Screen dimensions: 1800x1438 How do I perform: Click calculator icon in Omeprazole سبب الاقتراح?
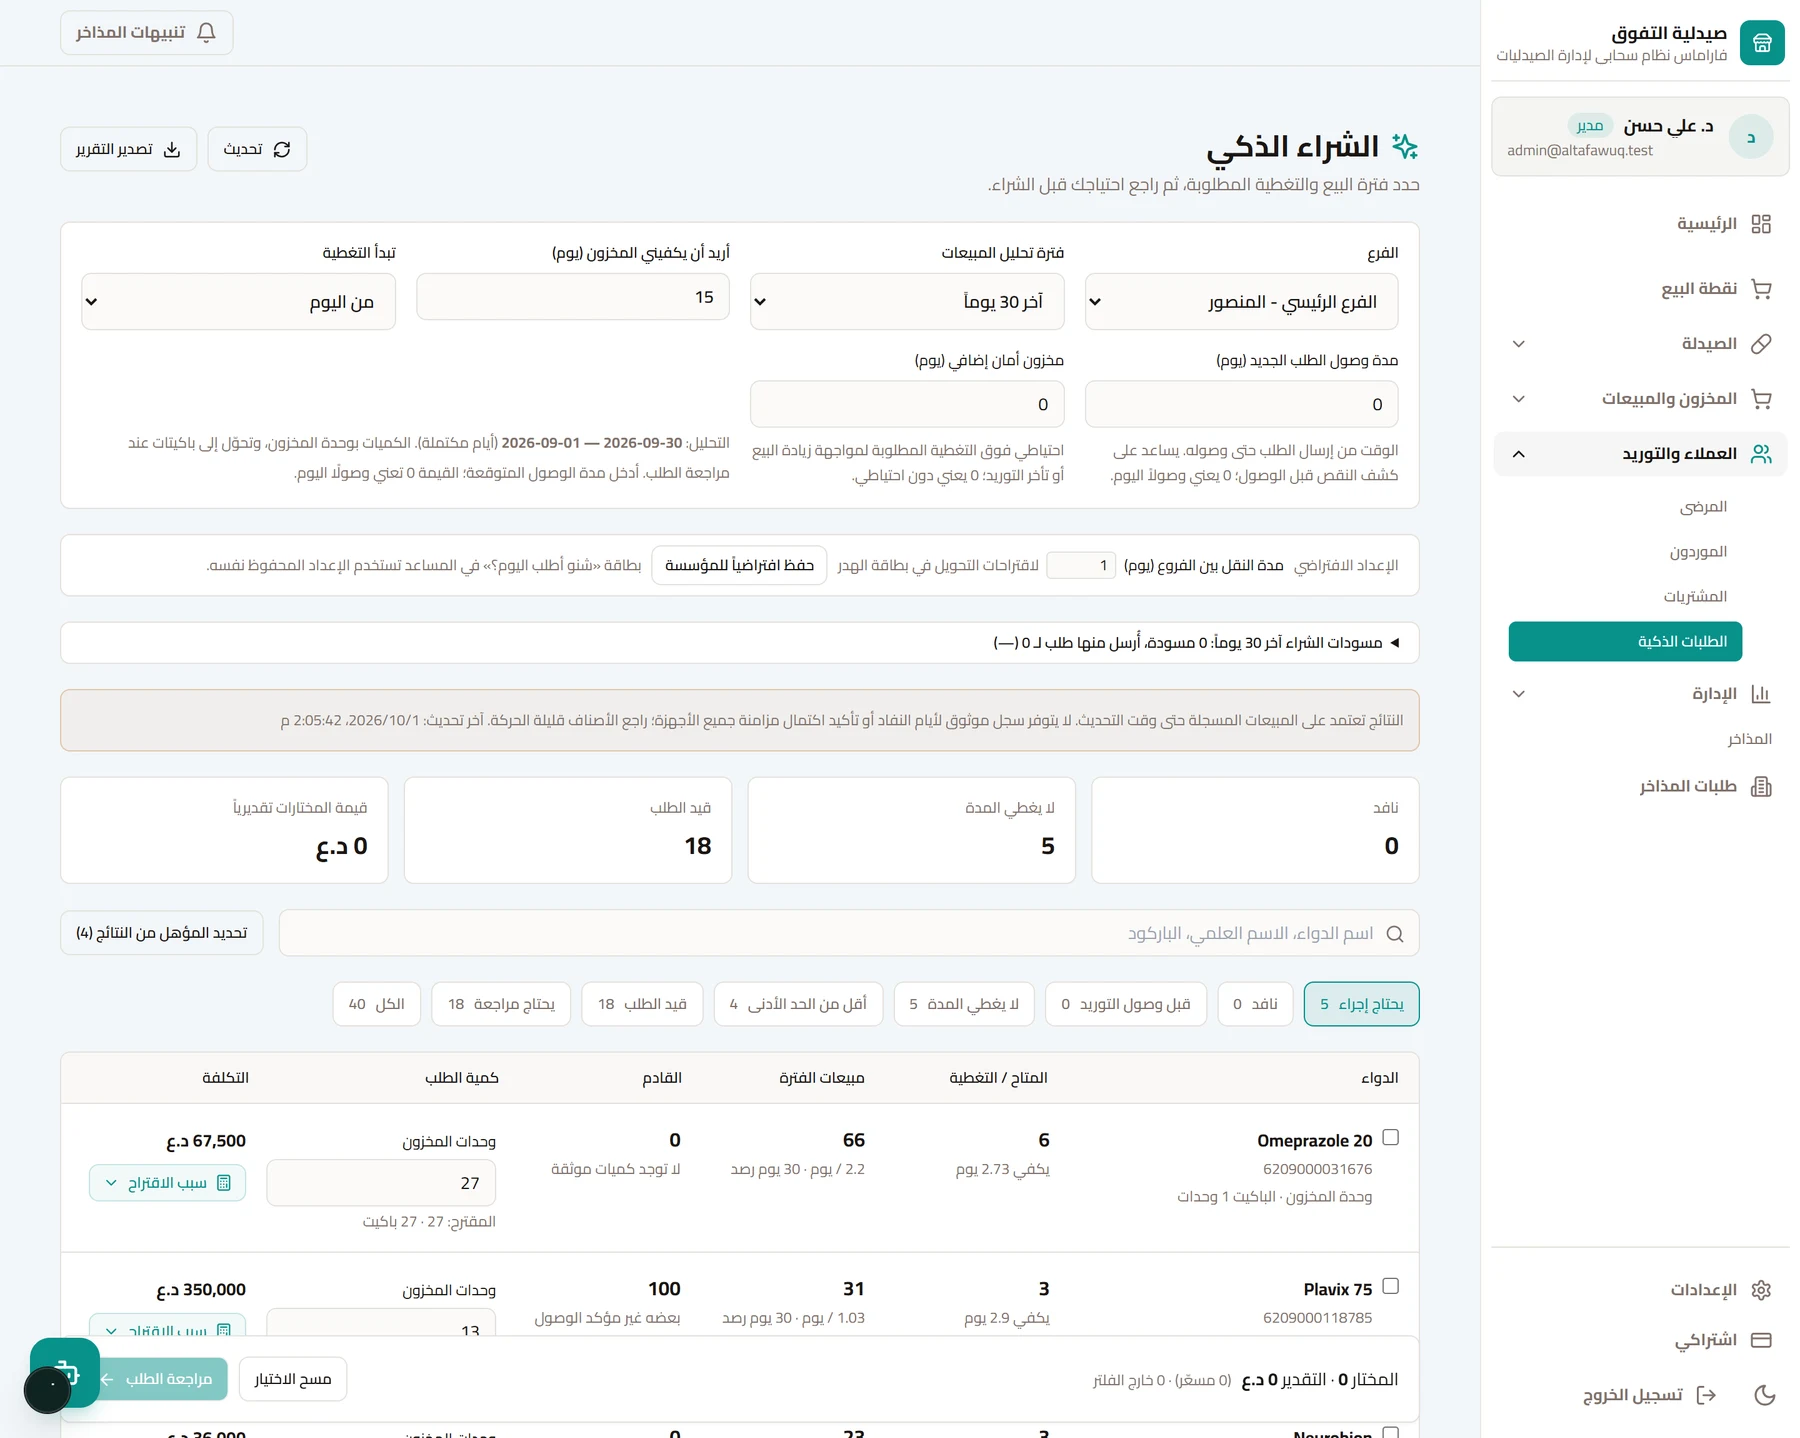224,1183
